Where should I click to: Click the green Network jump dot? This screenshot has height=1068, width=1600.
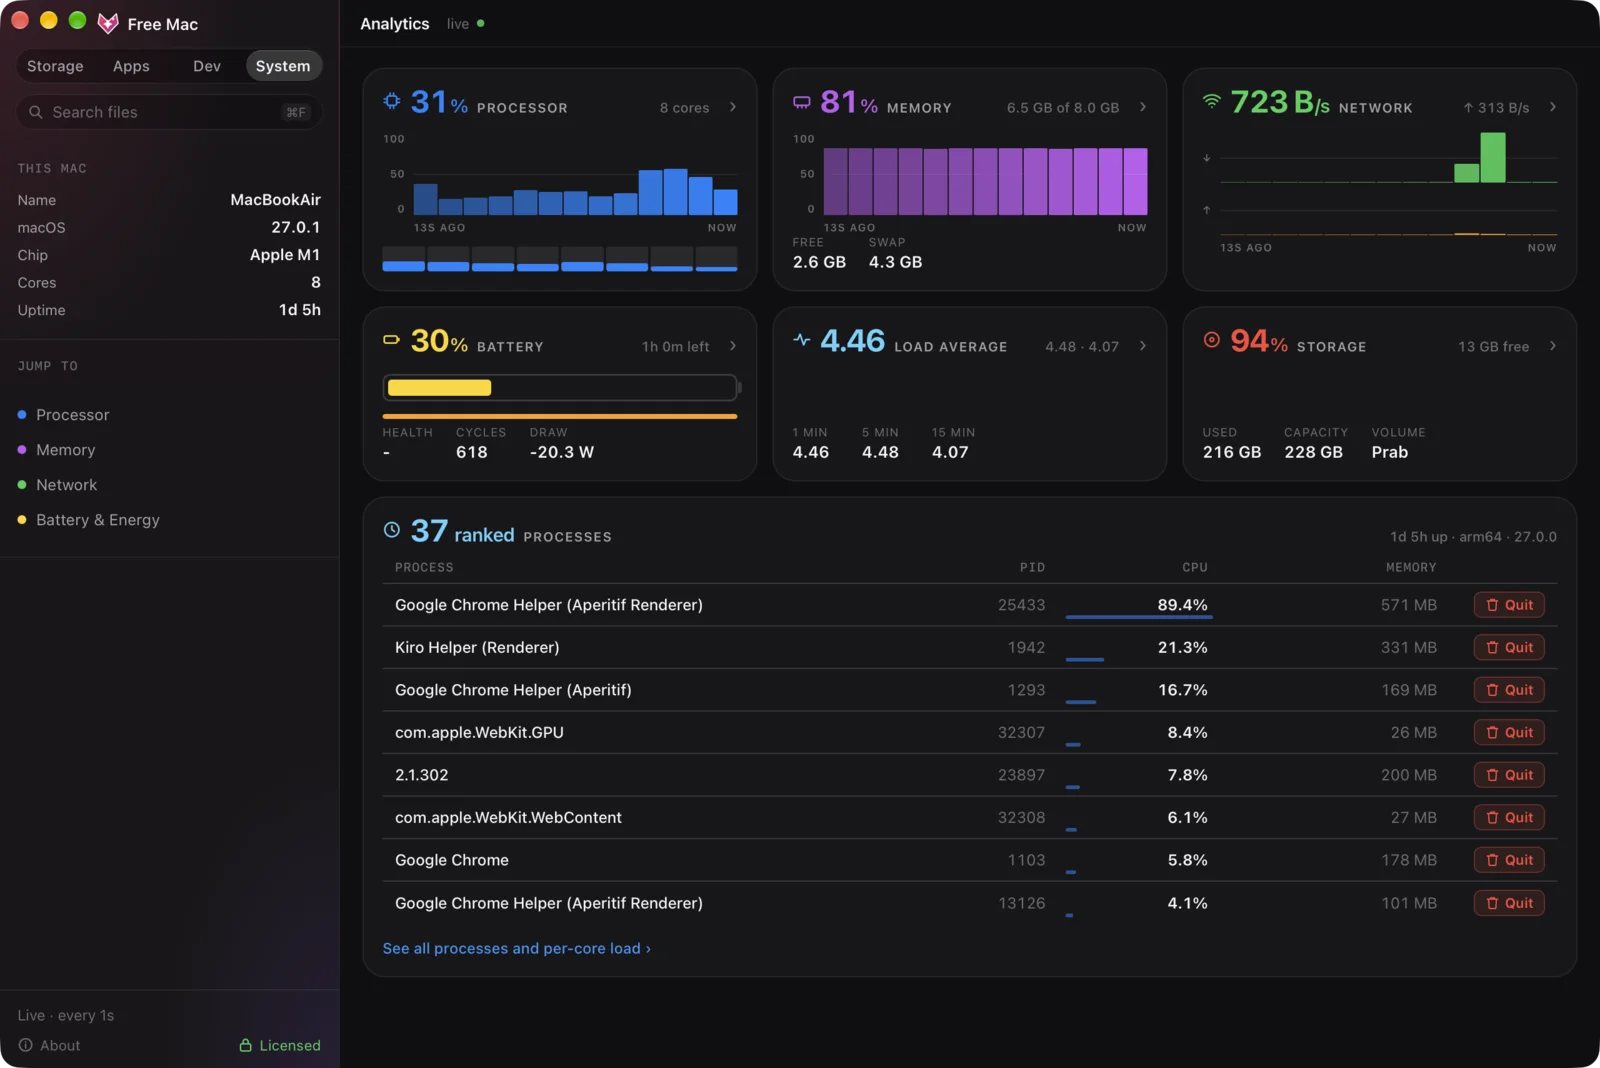(x=22, y=485)
